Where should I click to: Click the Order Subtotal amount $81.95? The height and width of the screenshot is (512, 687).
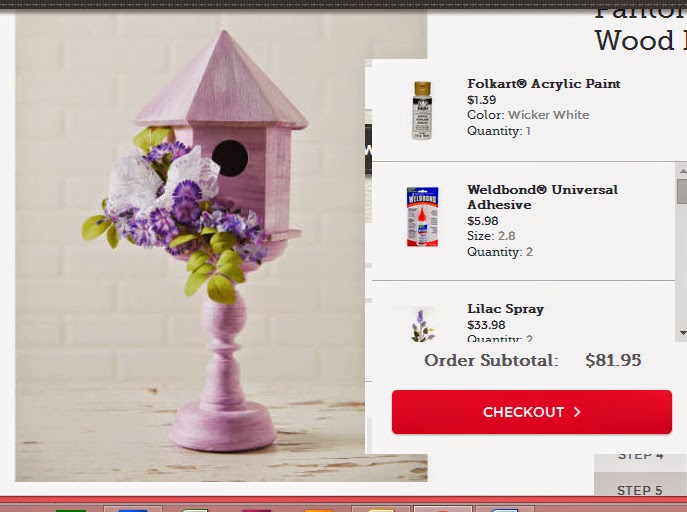[x=613, y=360]
